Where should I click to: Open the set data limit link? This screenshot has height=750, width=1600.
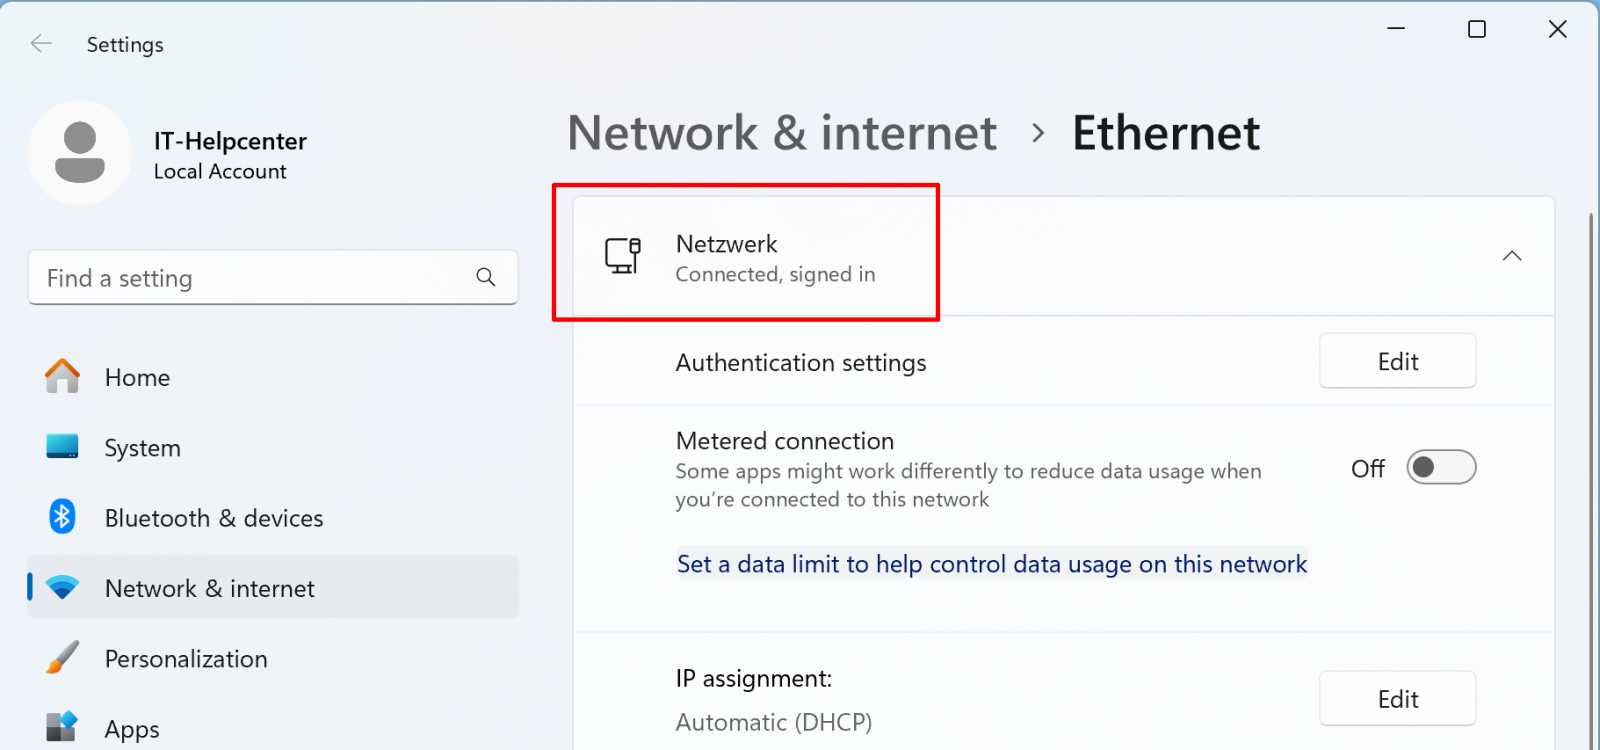992,564
